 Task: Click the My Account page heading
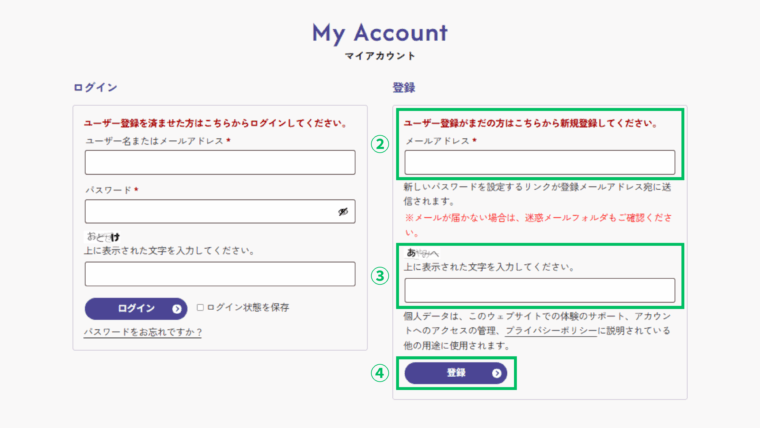[x=379, y=32]
